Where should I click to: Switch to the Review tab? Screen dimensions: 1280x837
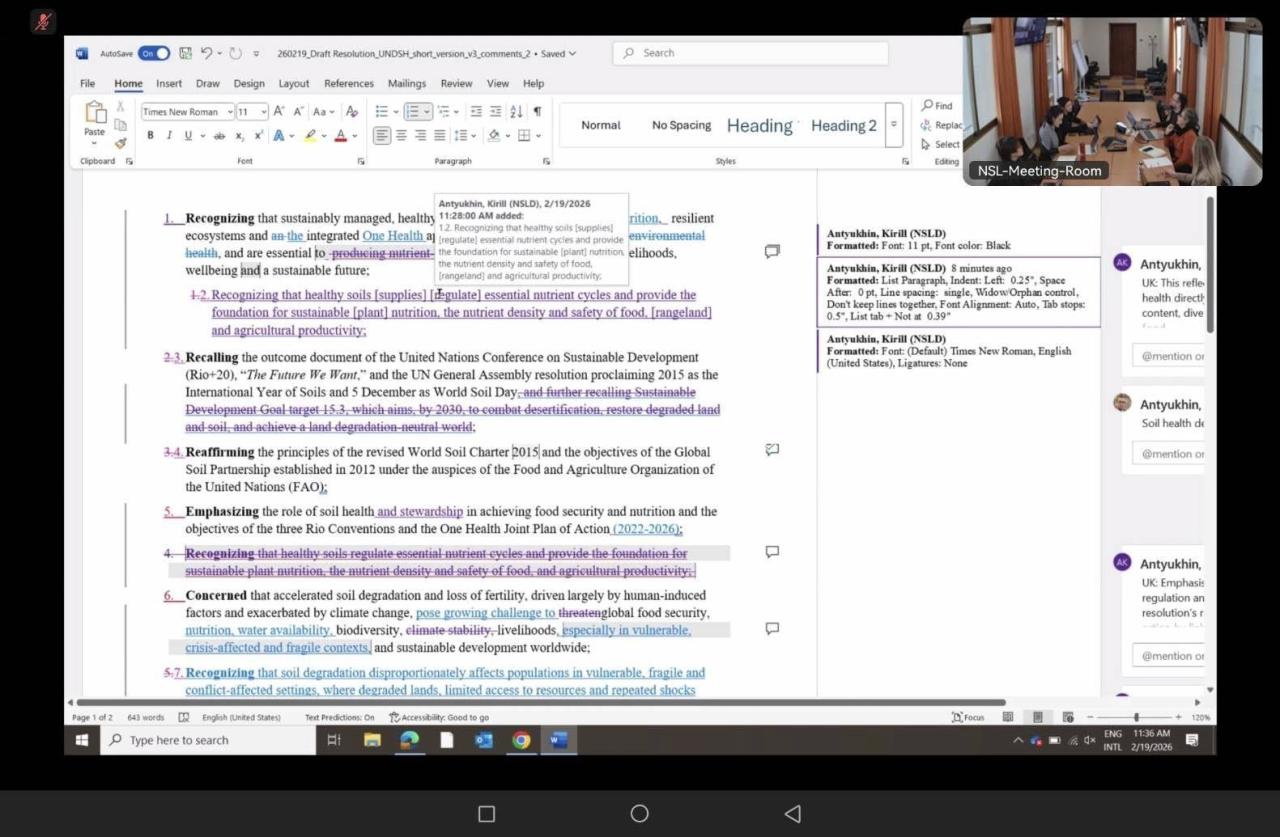click(456, 84)
